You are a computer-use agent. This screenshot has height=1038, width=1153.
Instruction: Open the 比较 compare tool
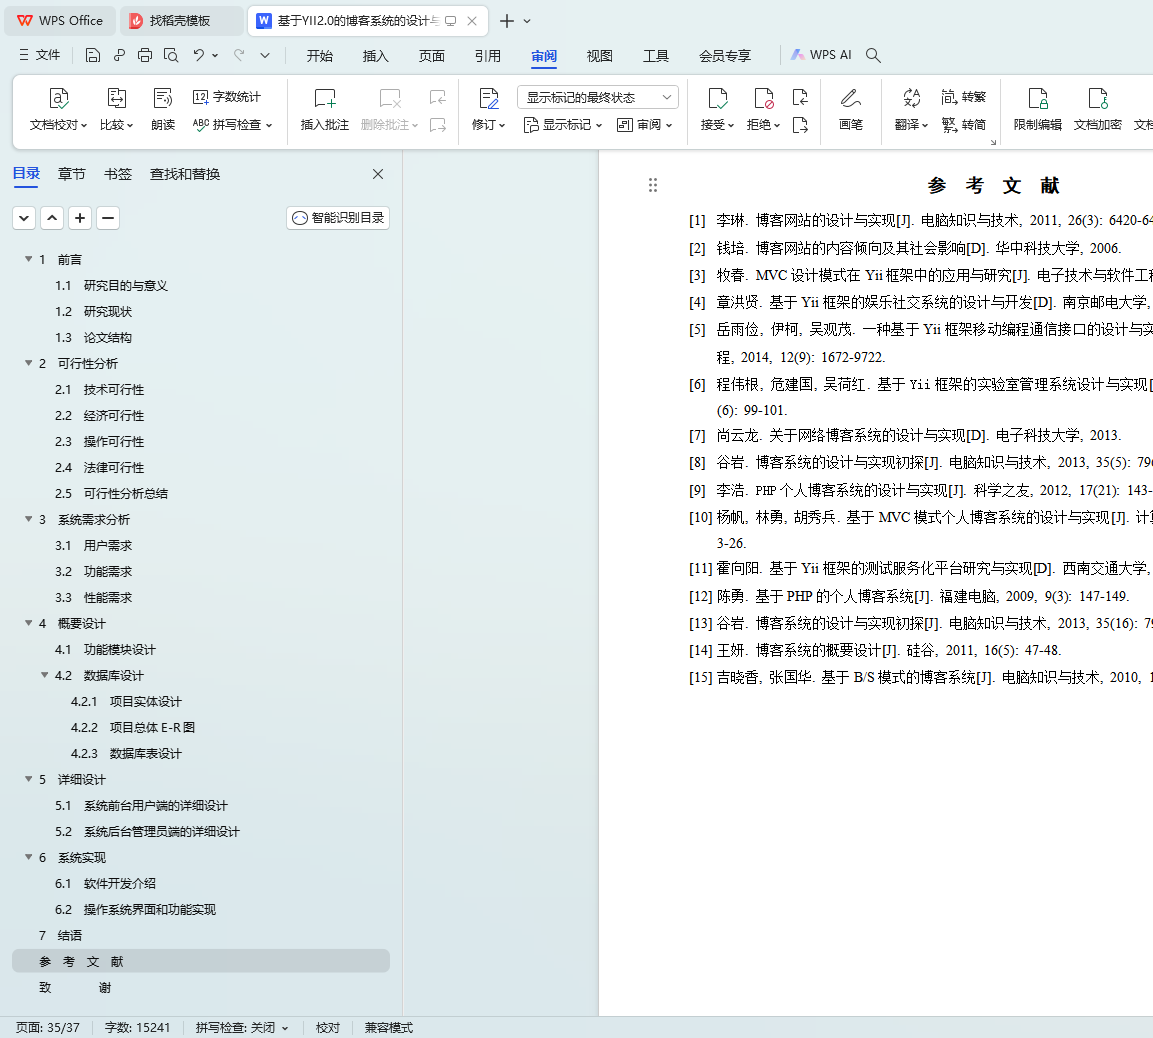116,110
